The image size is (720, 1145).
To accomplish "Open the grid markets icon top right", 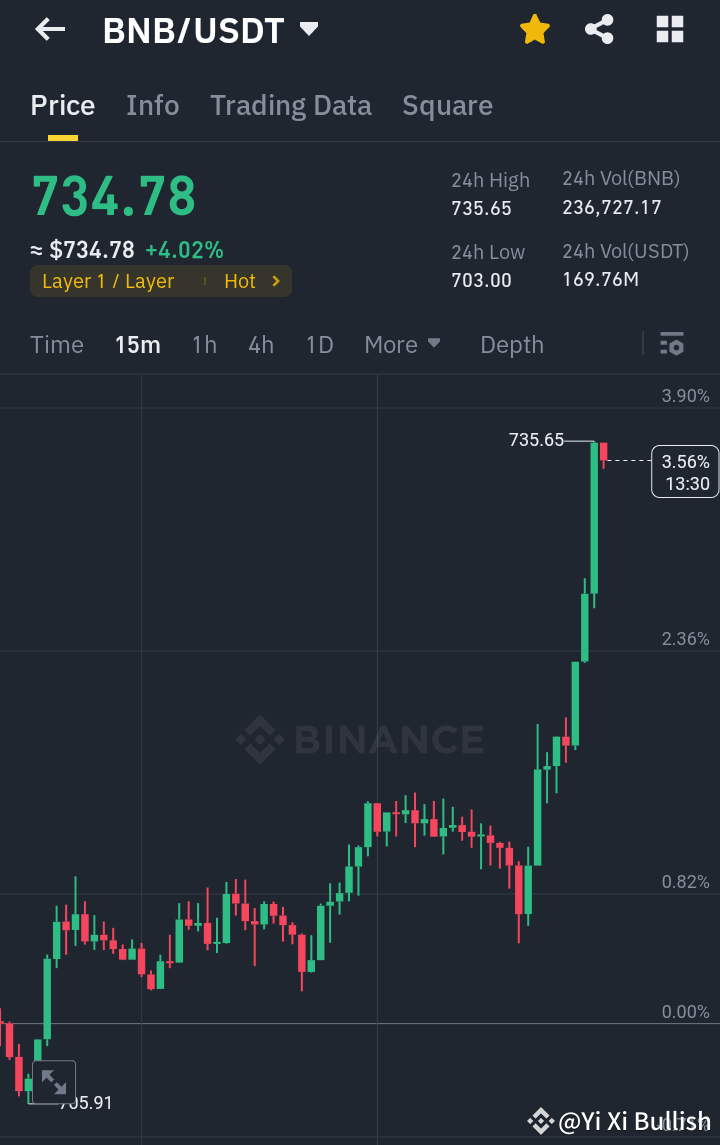I will [x=669, y=29].
